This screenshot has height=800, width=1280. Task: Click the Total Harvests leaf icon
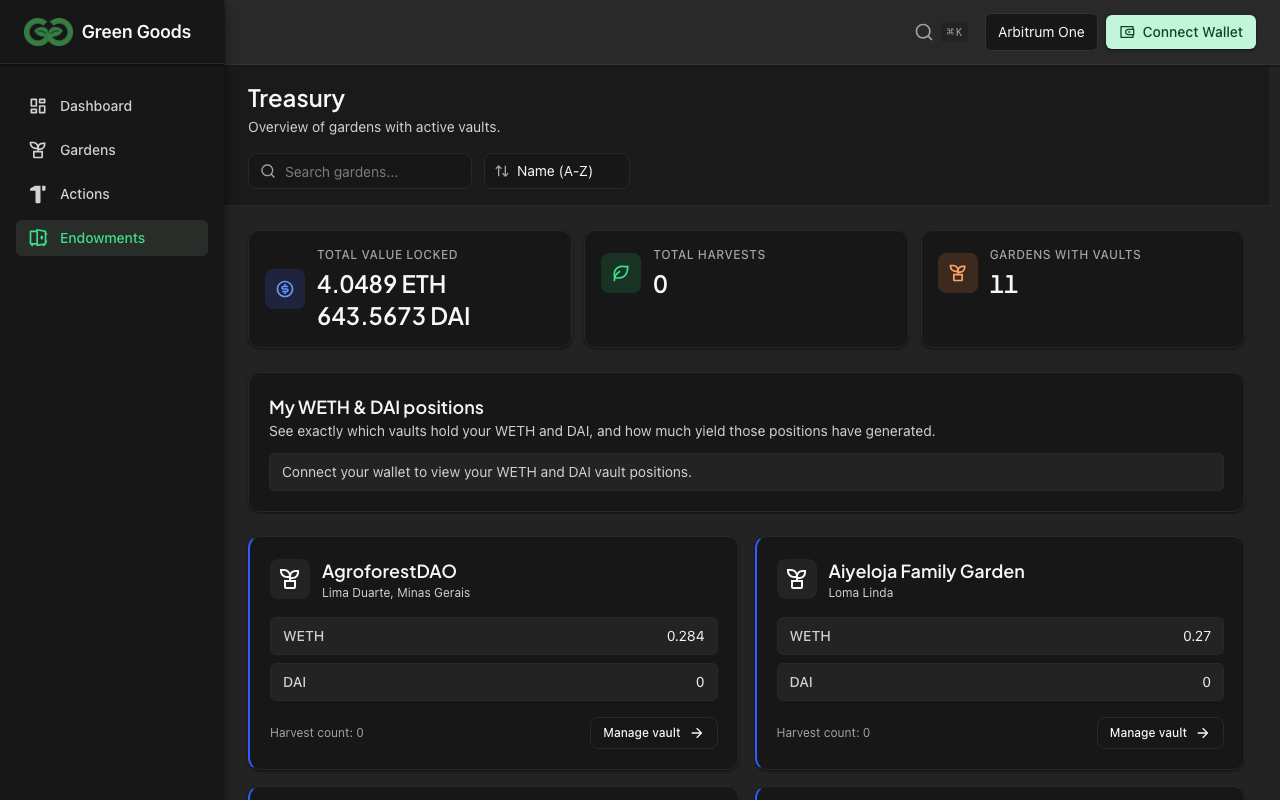tap(621, 273)
